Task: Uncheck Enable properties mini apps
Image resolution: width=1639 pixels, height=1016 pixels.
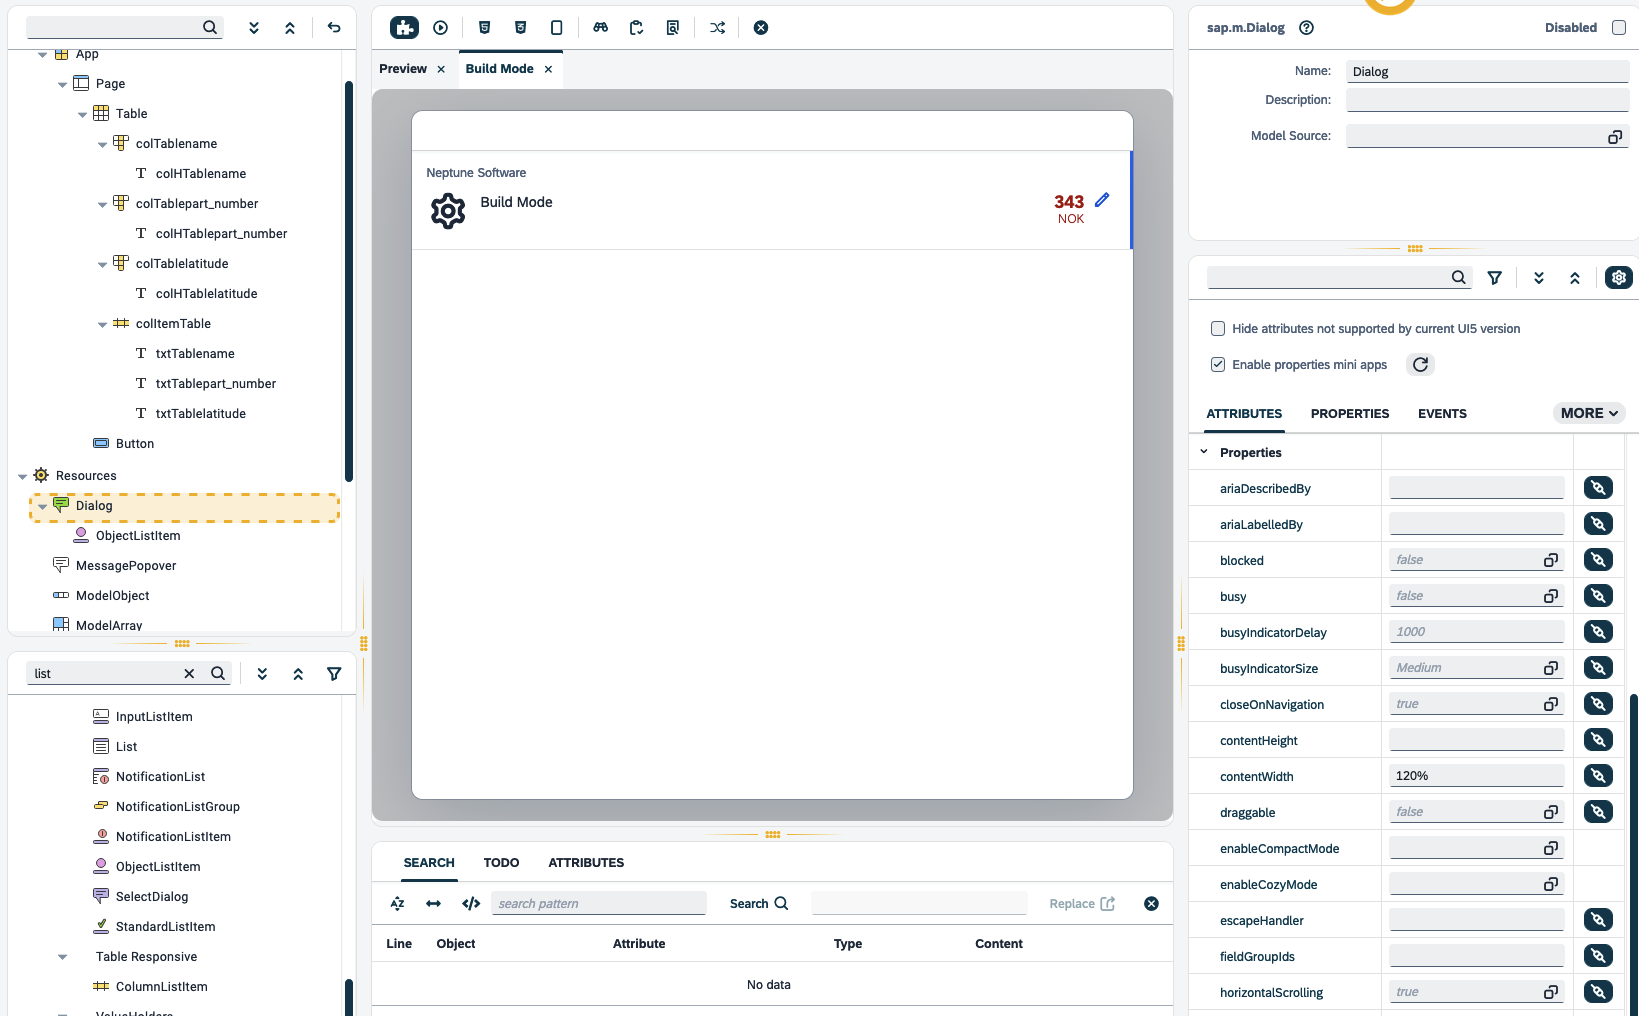Action: 1218,365
